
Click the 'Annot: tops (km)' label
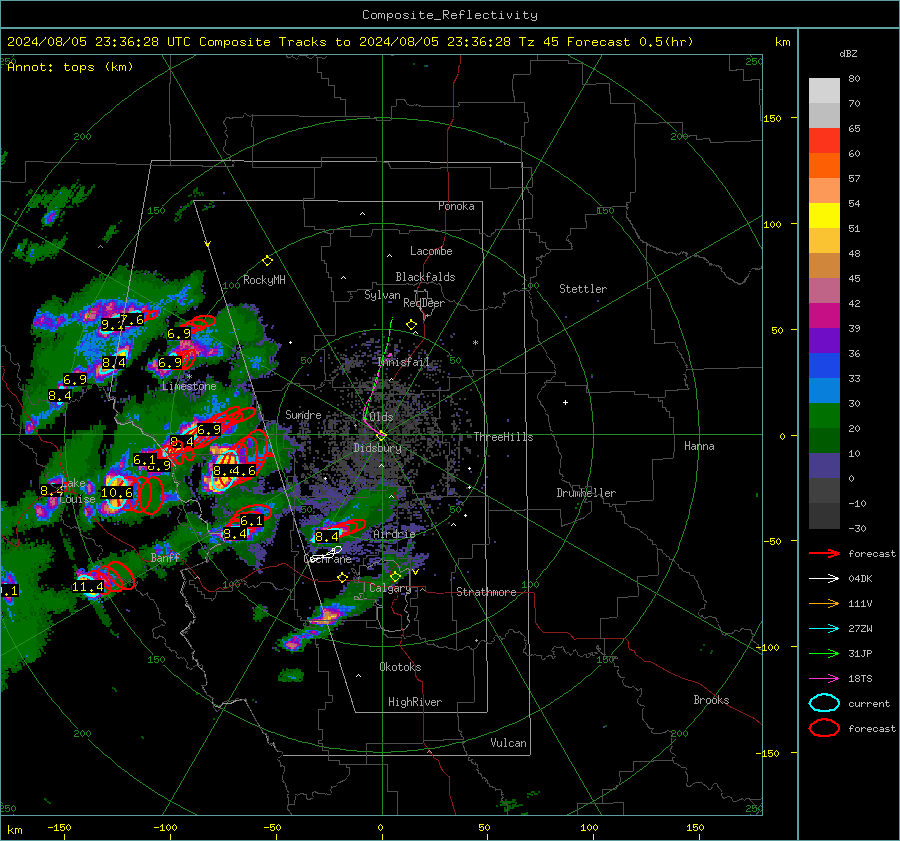pos(70,67)
